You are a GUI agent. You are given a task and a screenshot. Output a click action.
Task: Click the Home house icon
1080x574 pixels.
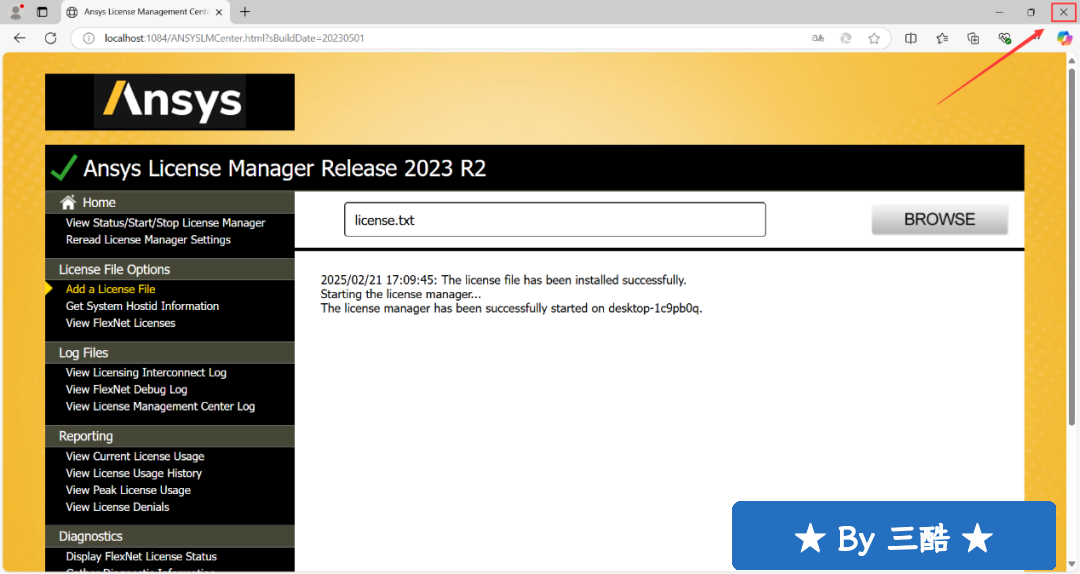(x=68, y=203)
